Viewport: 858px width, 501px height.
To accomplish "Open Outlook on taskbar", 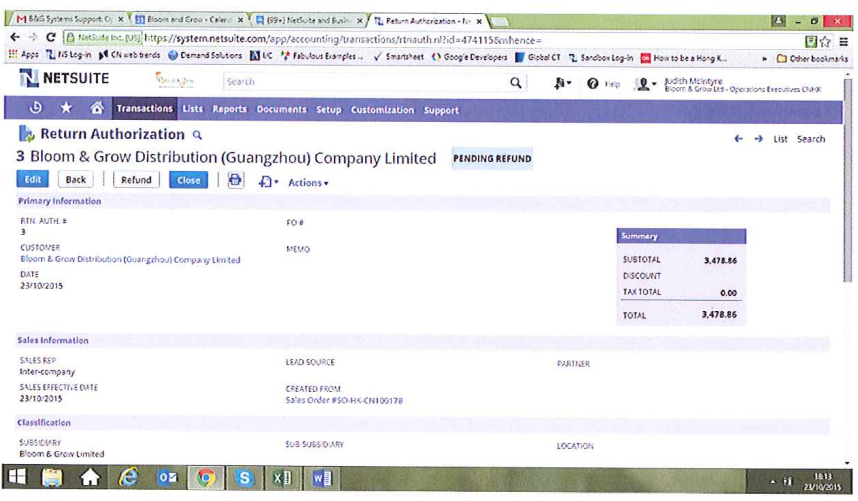I will pyautogui.click(x=167, y=478).
